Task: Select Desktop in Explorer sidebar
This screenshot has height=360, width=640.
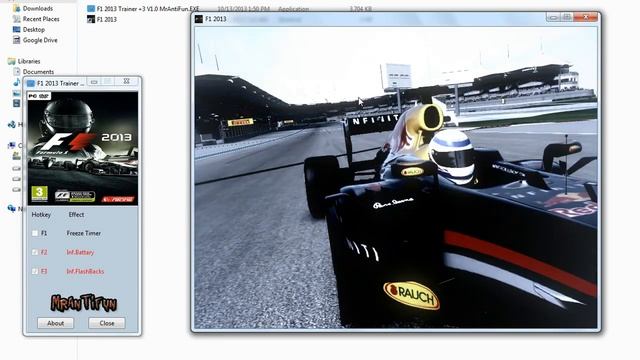Action: tap(34, 29)
